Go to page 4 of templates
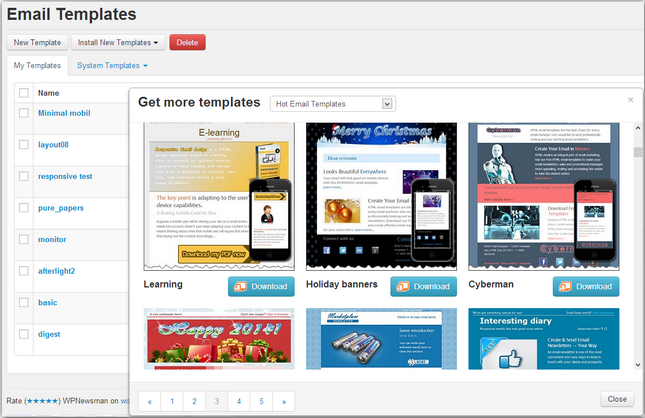The height and width of the screenshot is (418, 645). (238, 401)
